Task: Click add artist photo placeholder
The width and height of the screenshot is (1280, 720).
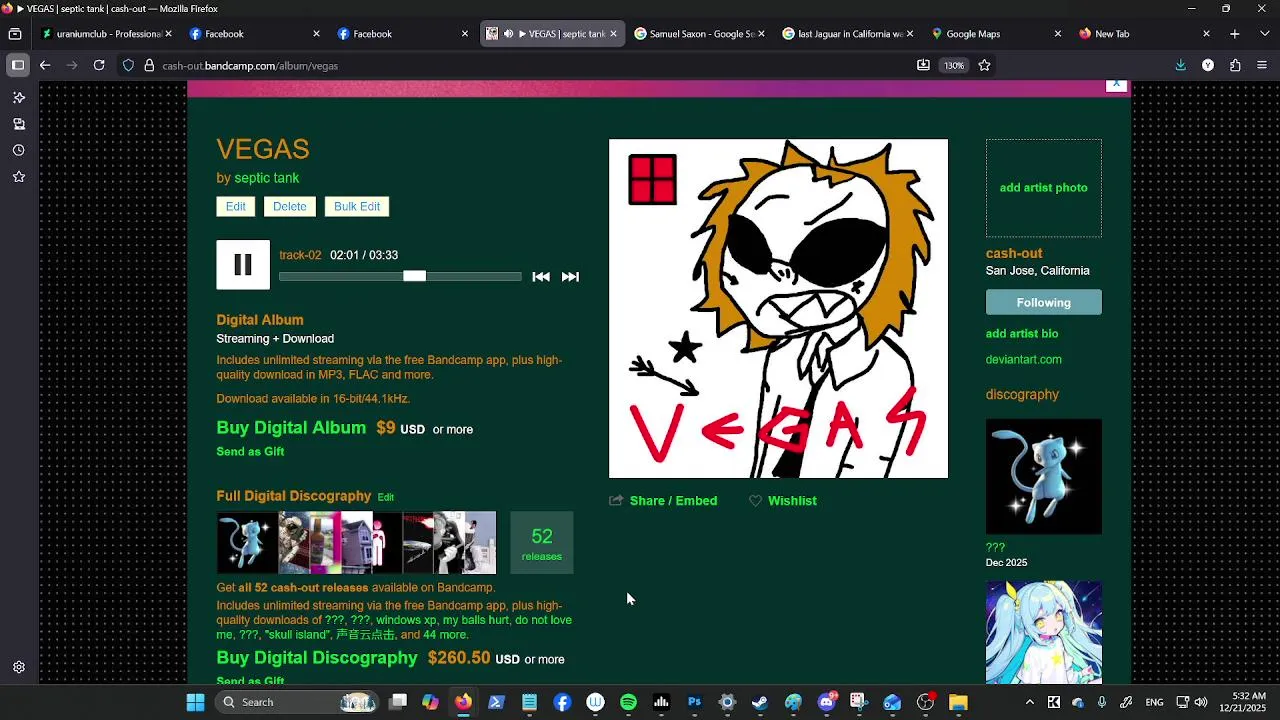Action: click(1043, 188)
